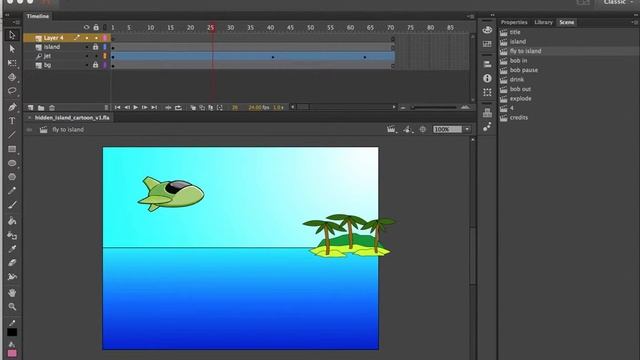Open the pink fill color swatch
The image size is (640, 360).
click(x=12, y=353)
